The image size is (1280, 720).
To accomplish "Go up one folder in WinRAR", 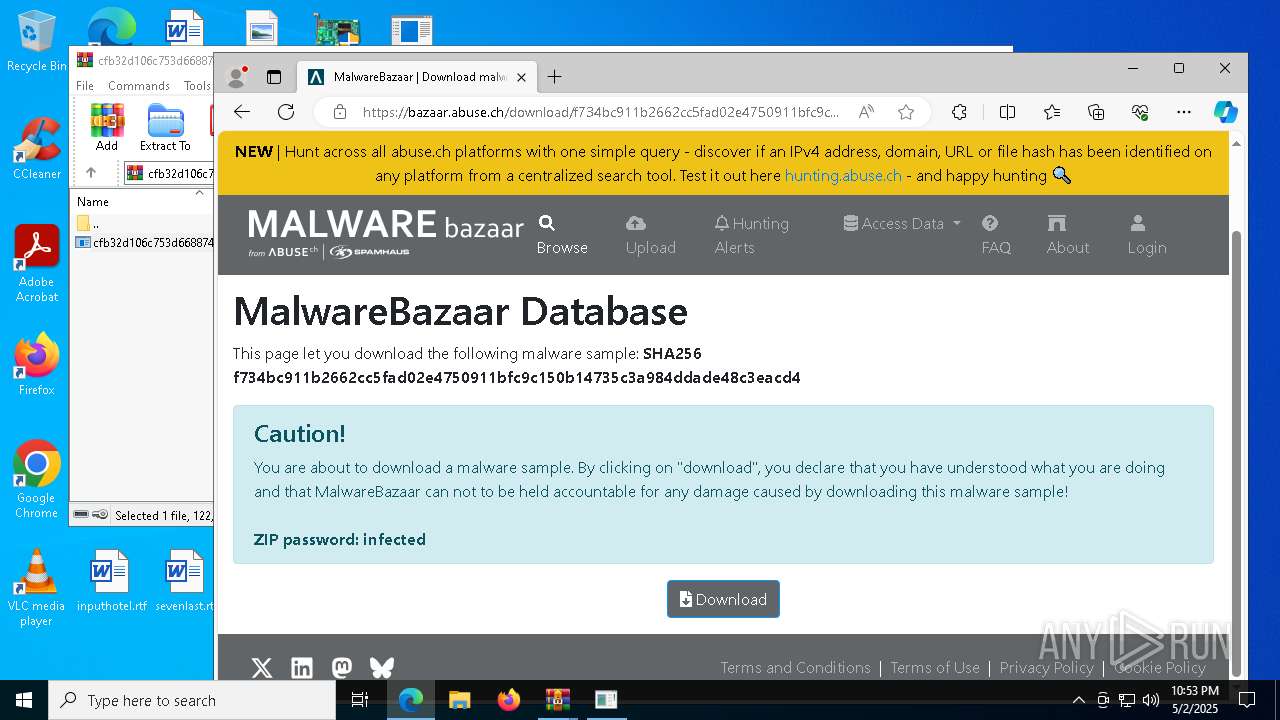I will (x=91, y=173).
